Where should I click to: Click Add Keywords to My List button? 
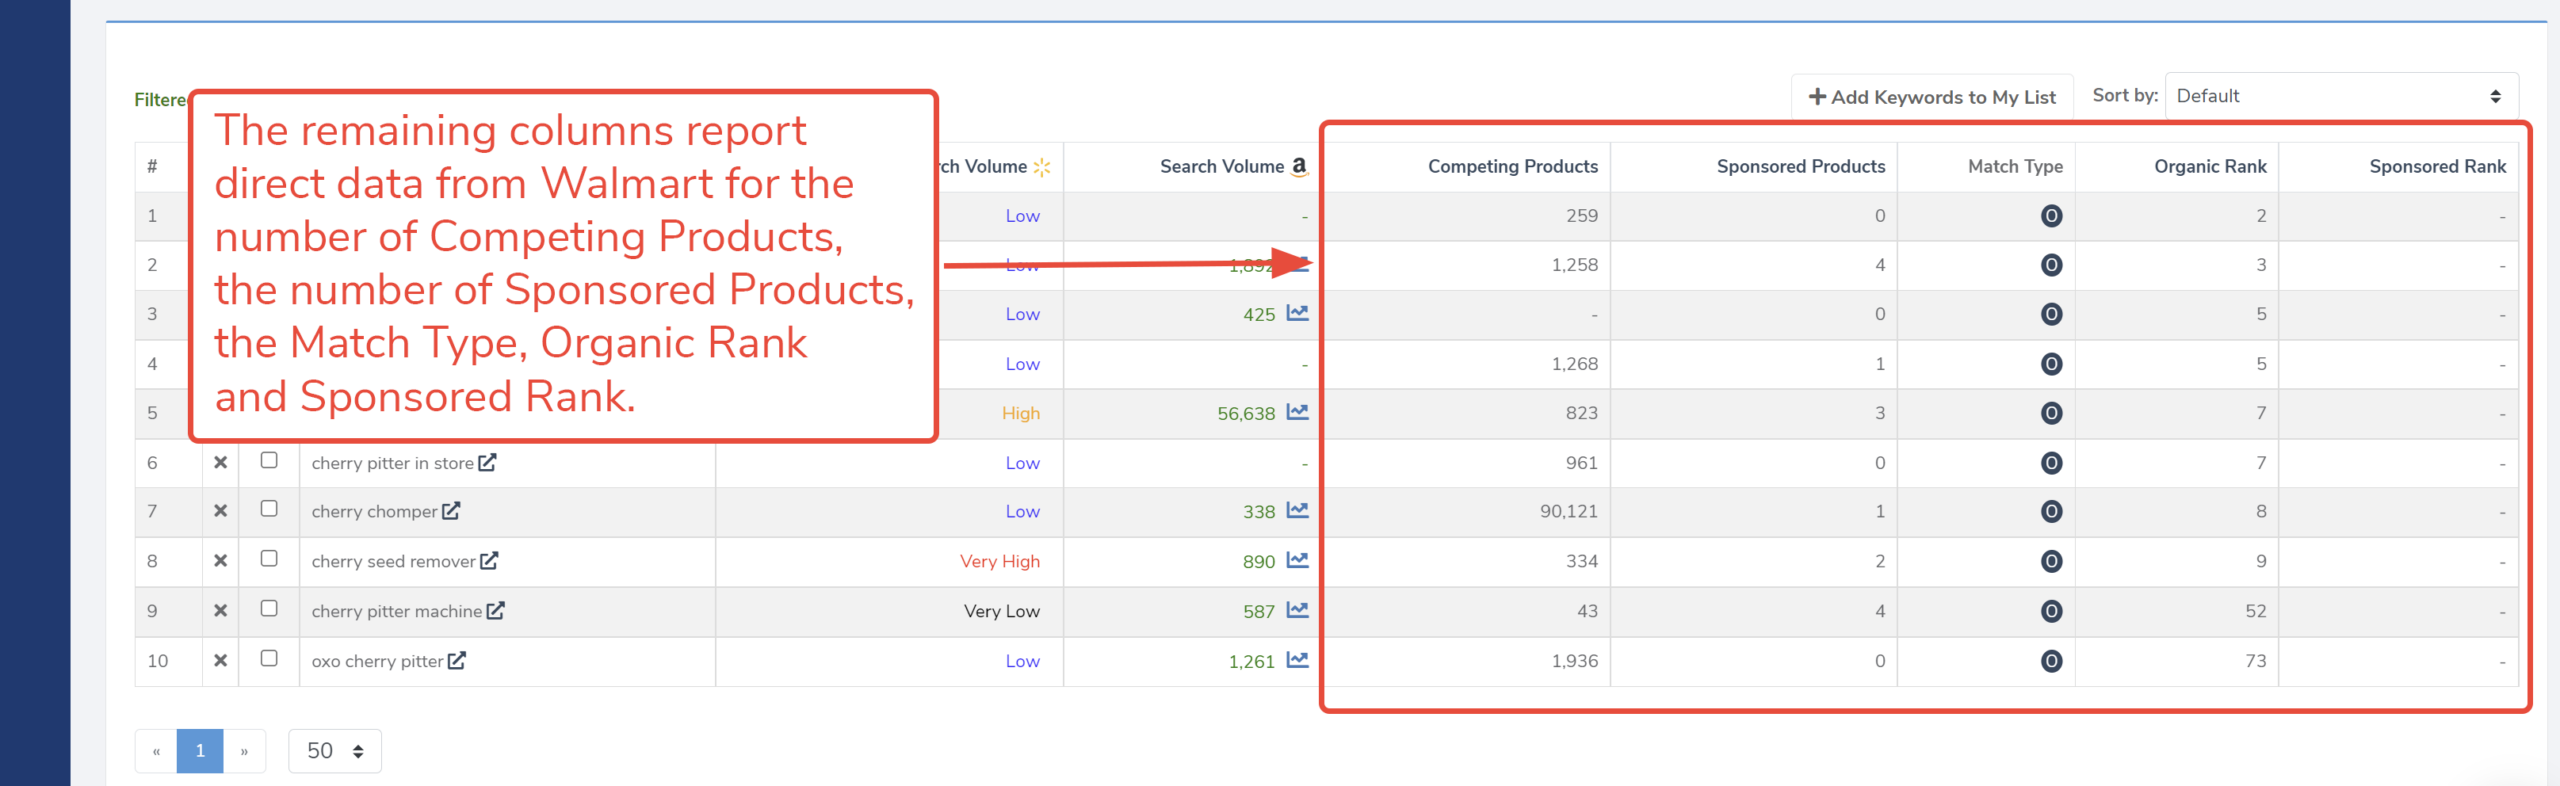[1932, 97]
